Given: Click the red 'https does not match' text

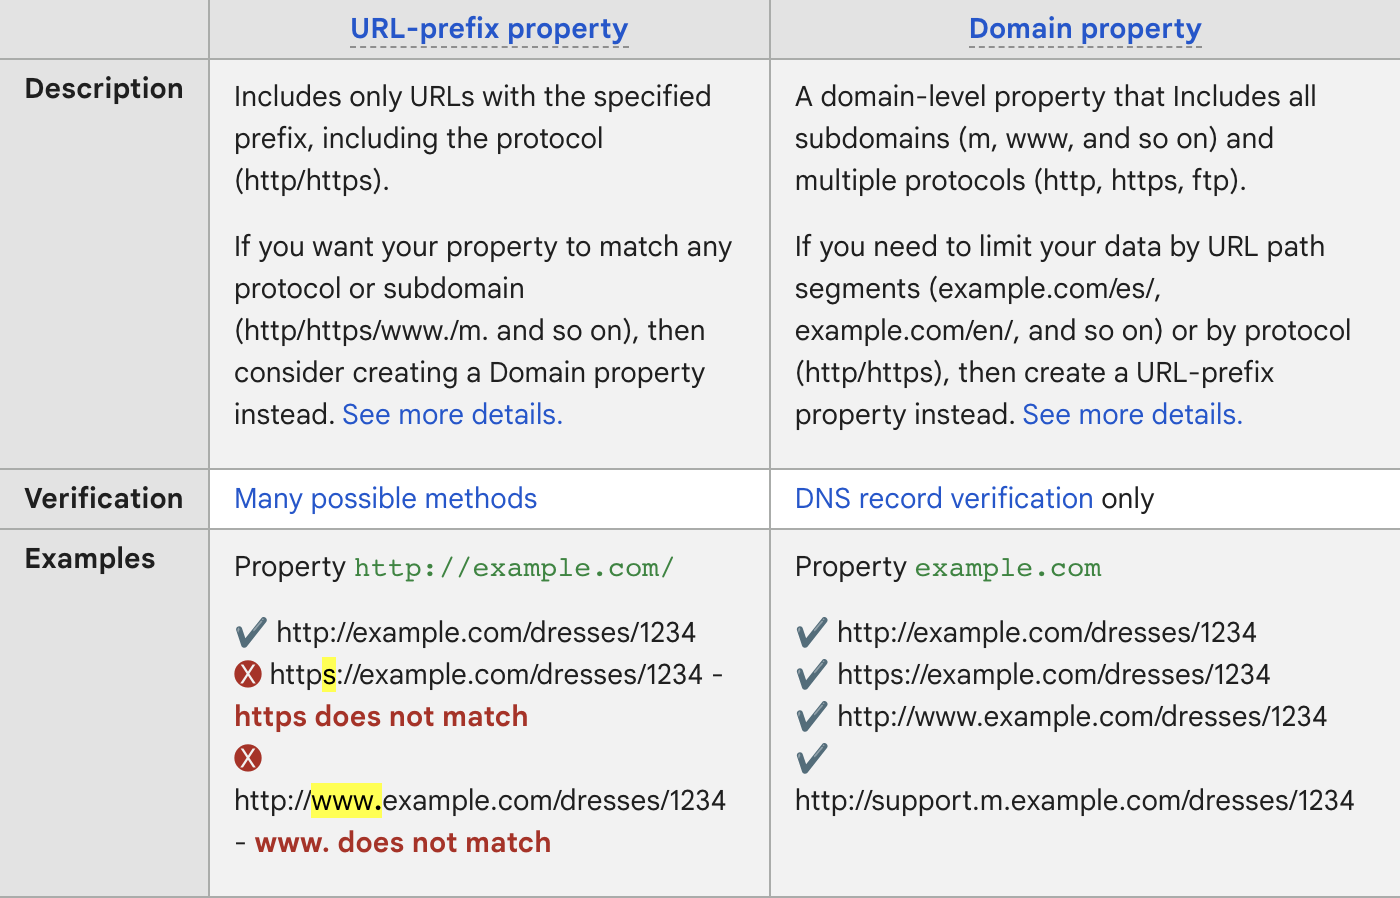Looking at the screenshot, I should [x=381, y=717].
